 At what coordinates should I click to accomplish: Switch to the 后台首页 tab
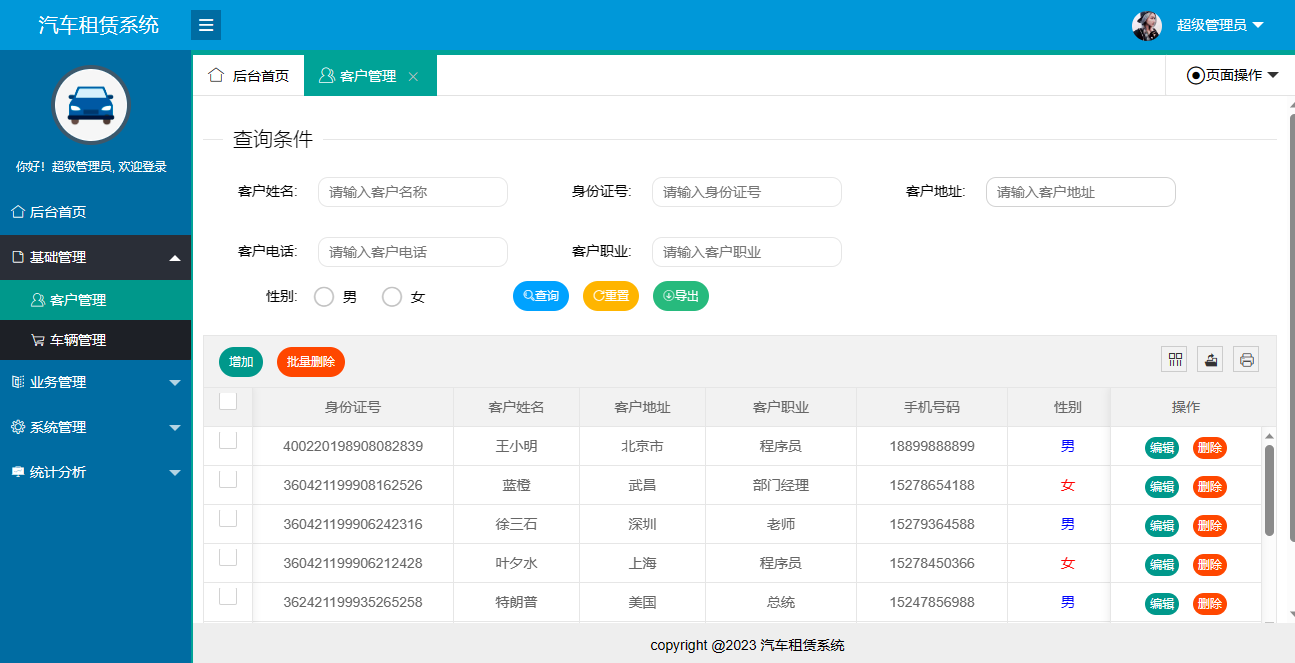coord(249,76)
